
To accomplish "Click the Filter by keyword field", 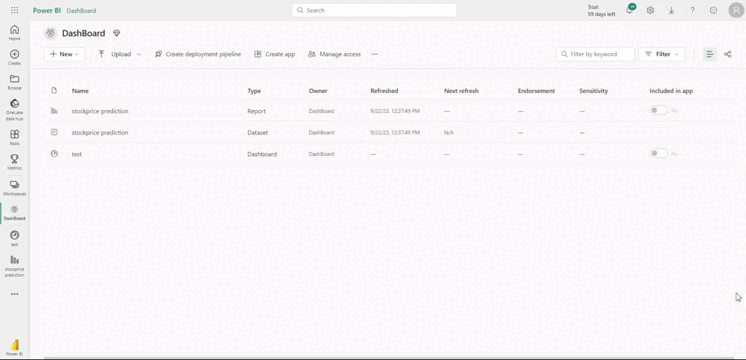I will (595, 54).
